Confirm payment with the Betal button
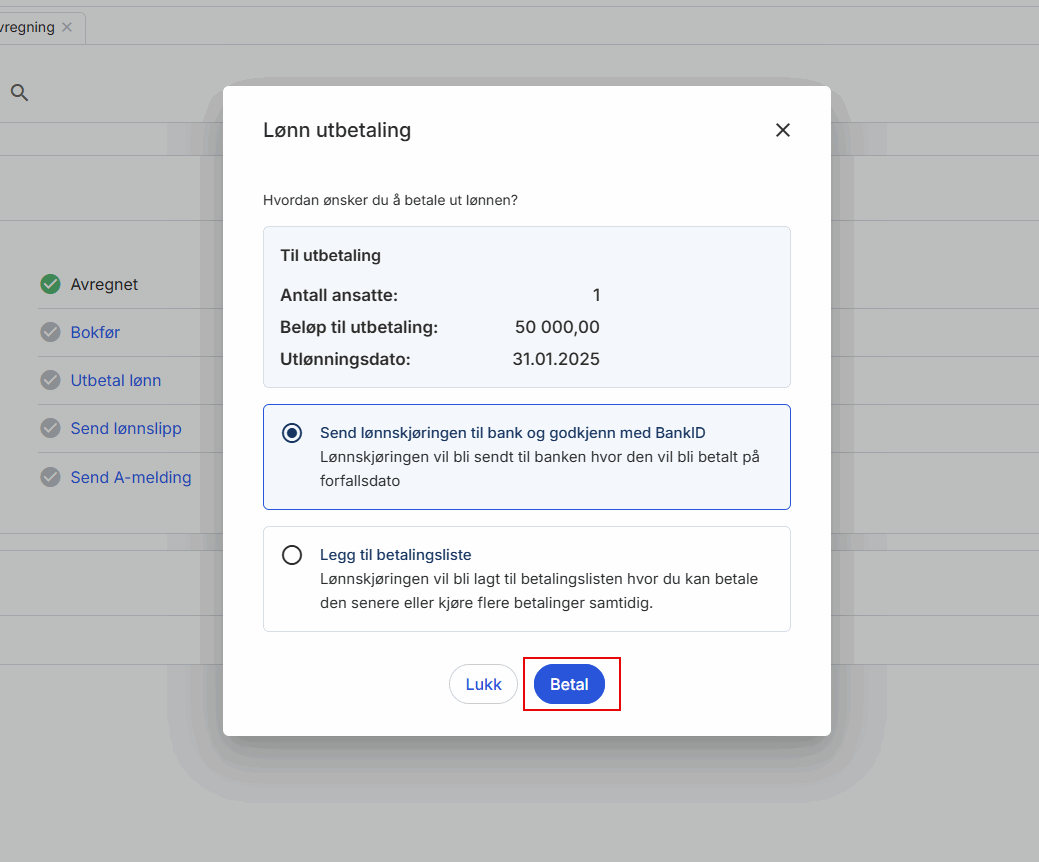The image size is (1039, 862). click(569, 685)
